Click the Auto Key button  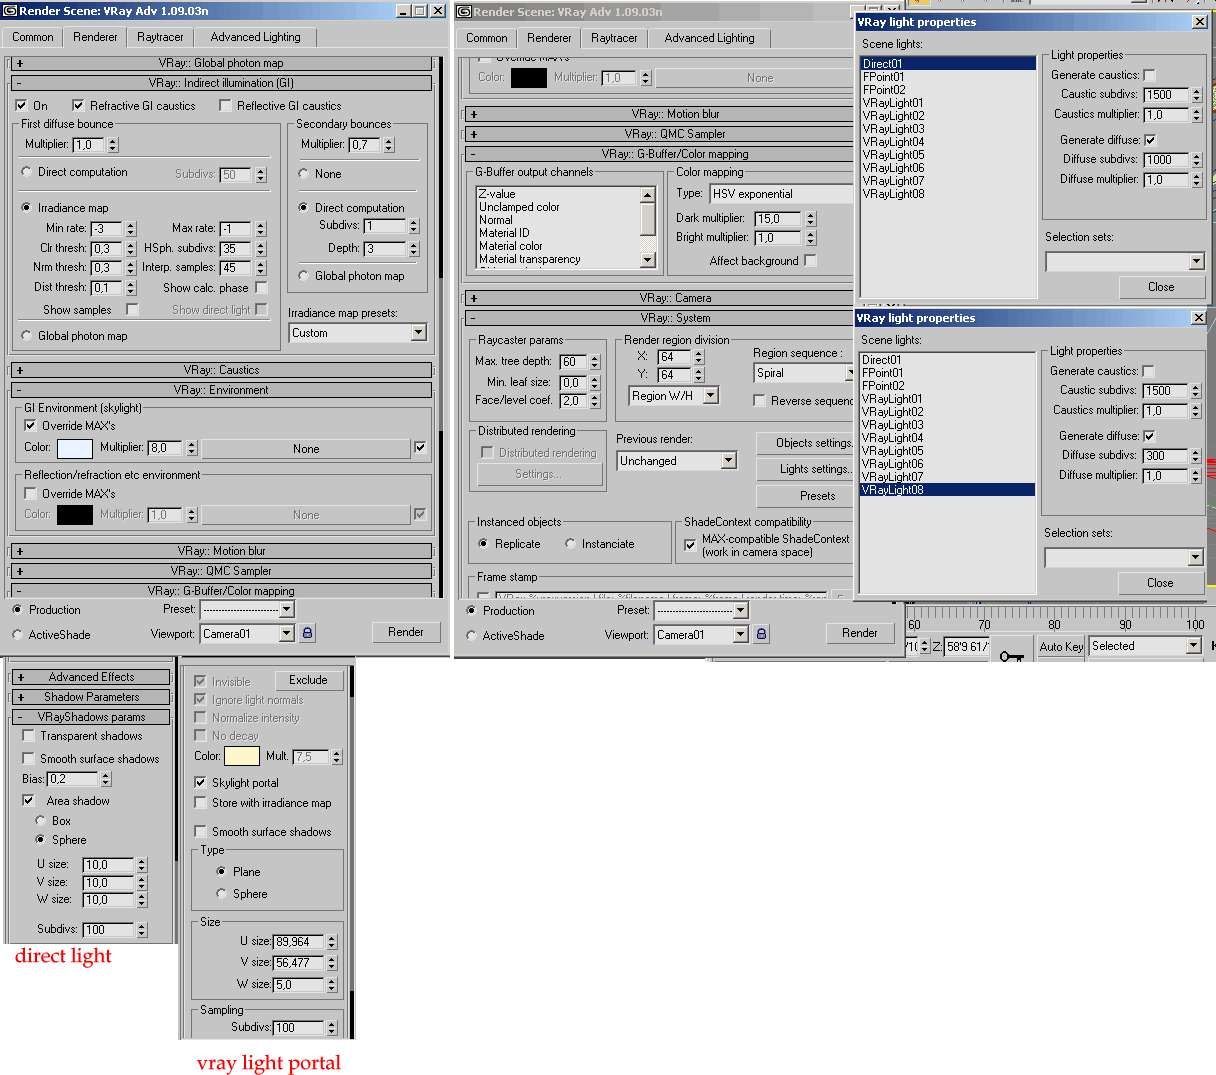[1061, 647]
